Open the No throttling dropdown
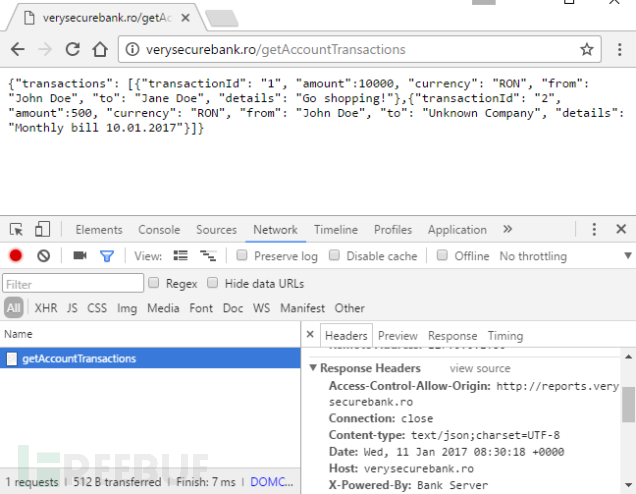The width and height of the screenshot is (636, 494). [x=565, y=256]
